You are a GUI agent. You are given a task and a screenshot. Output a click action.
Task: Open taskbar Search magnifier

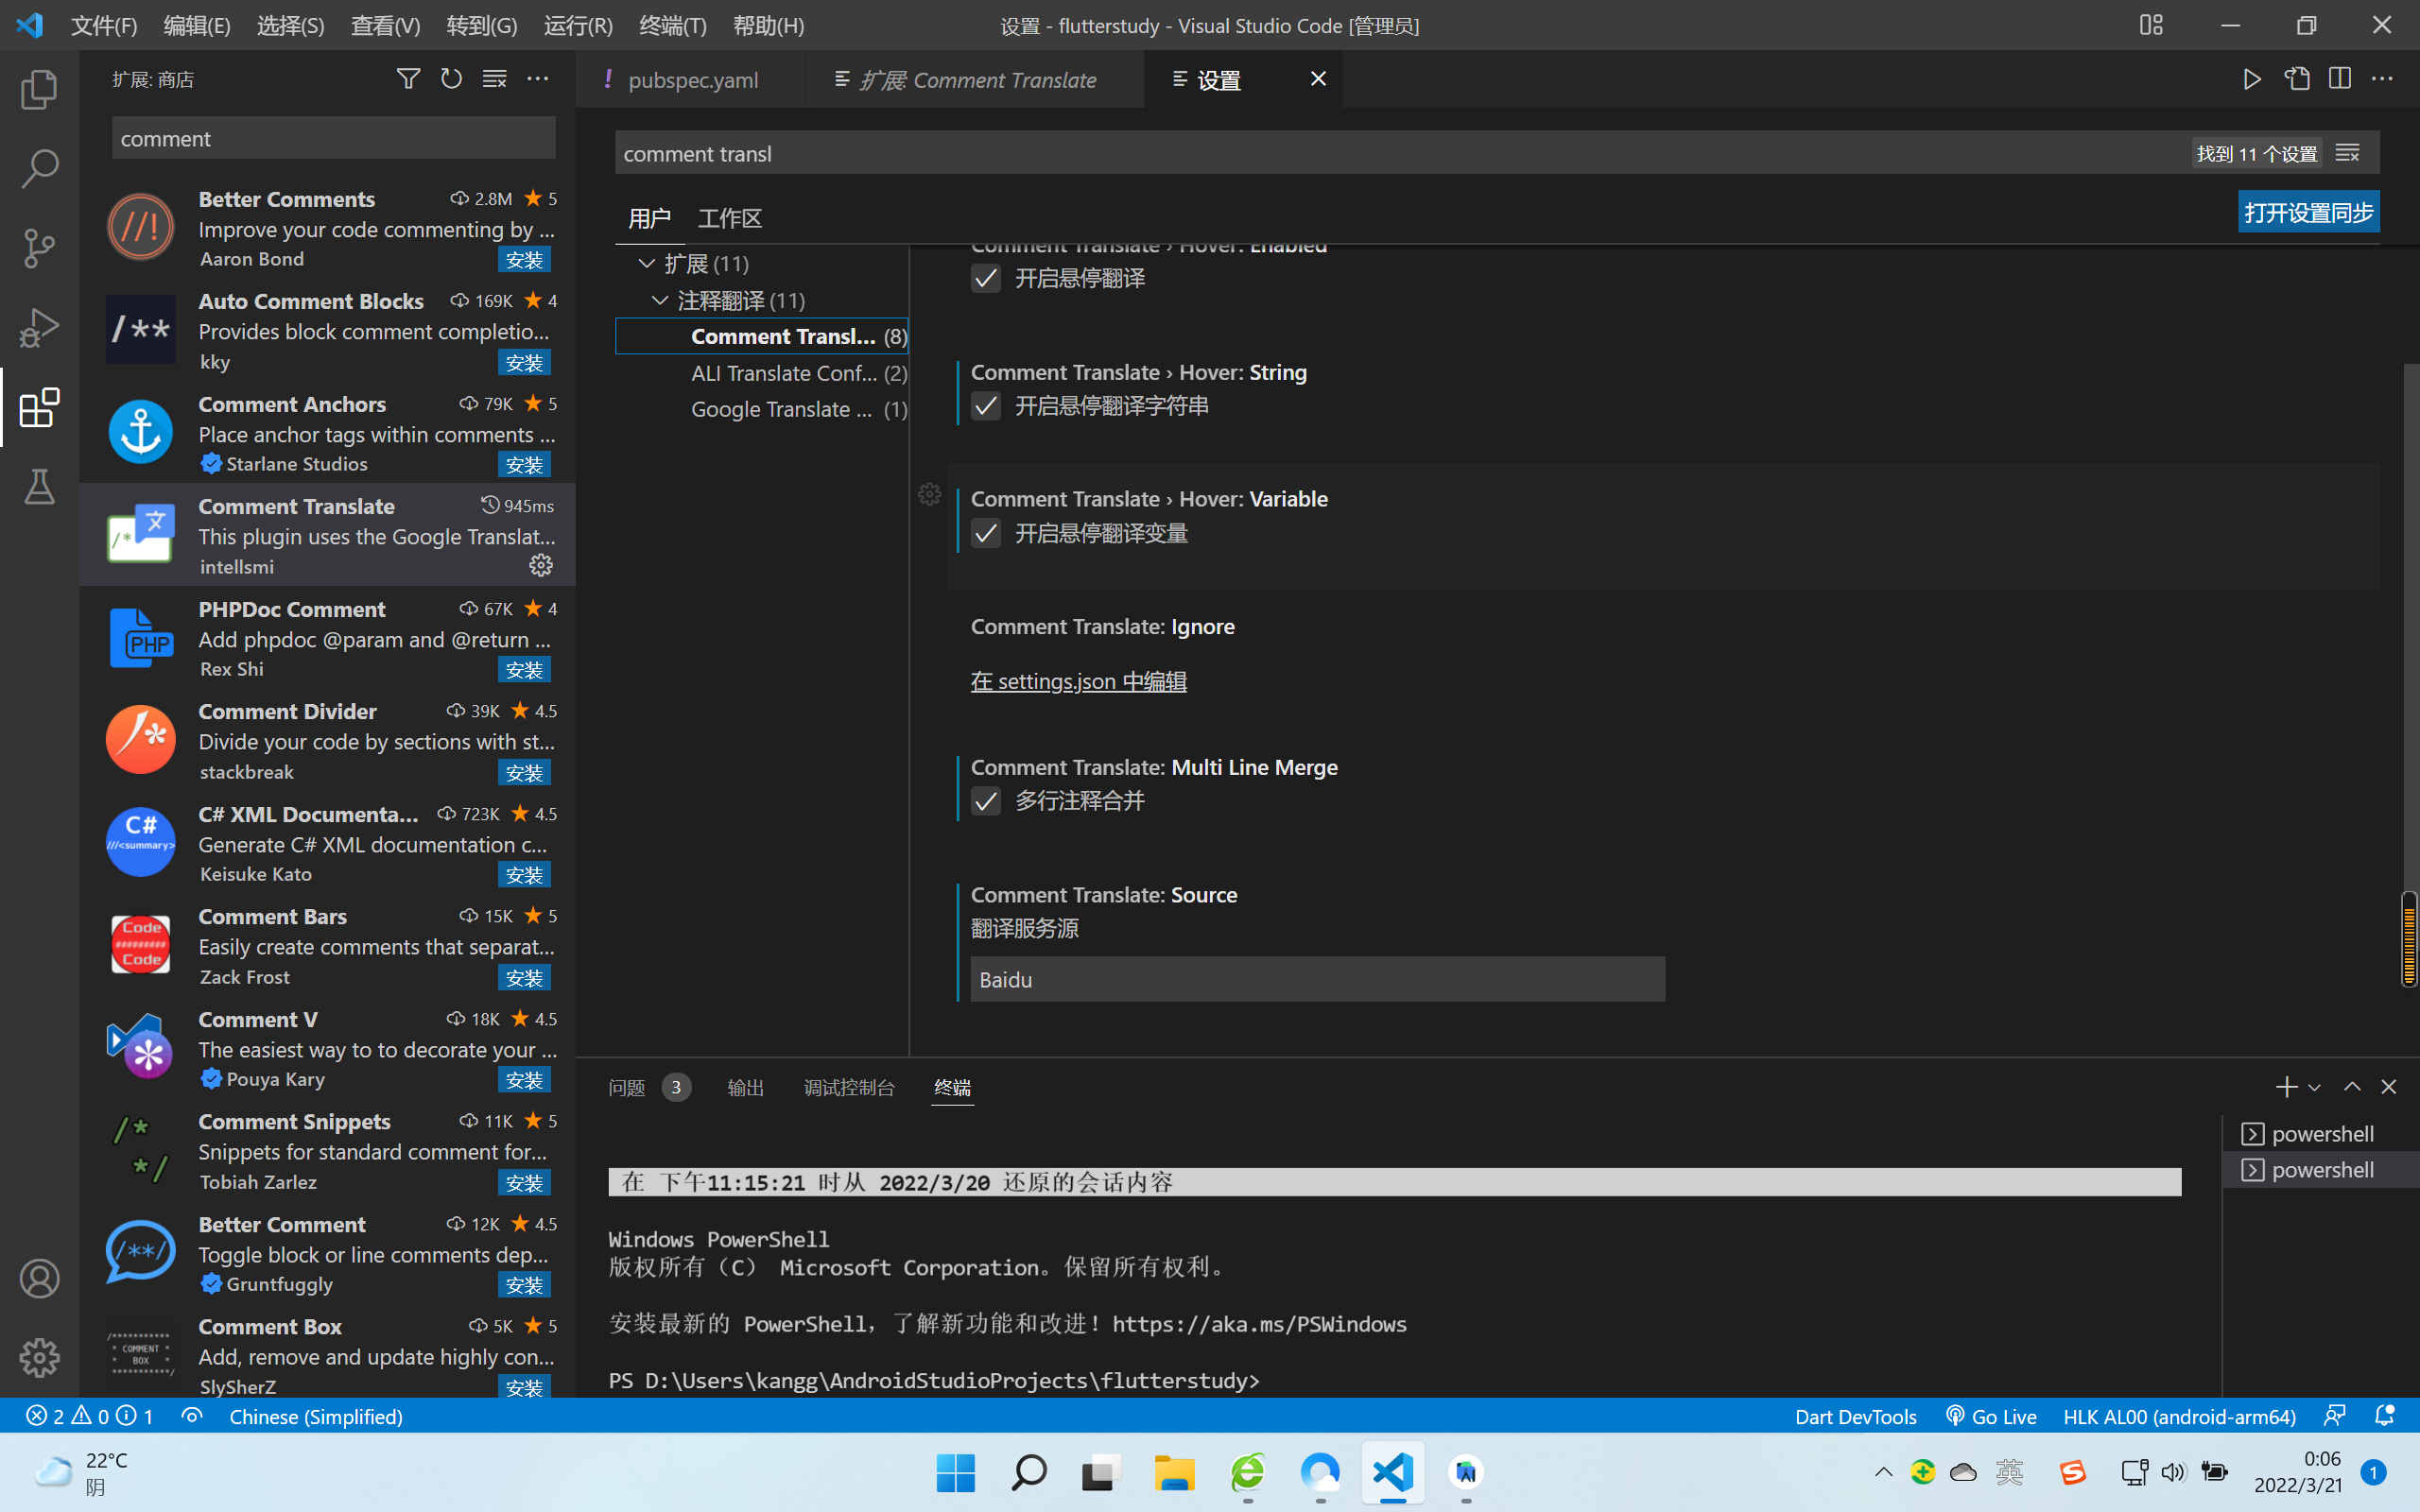(1028, 1472)
